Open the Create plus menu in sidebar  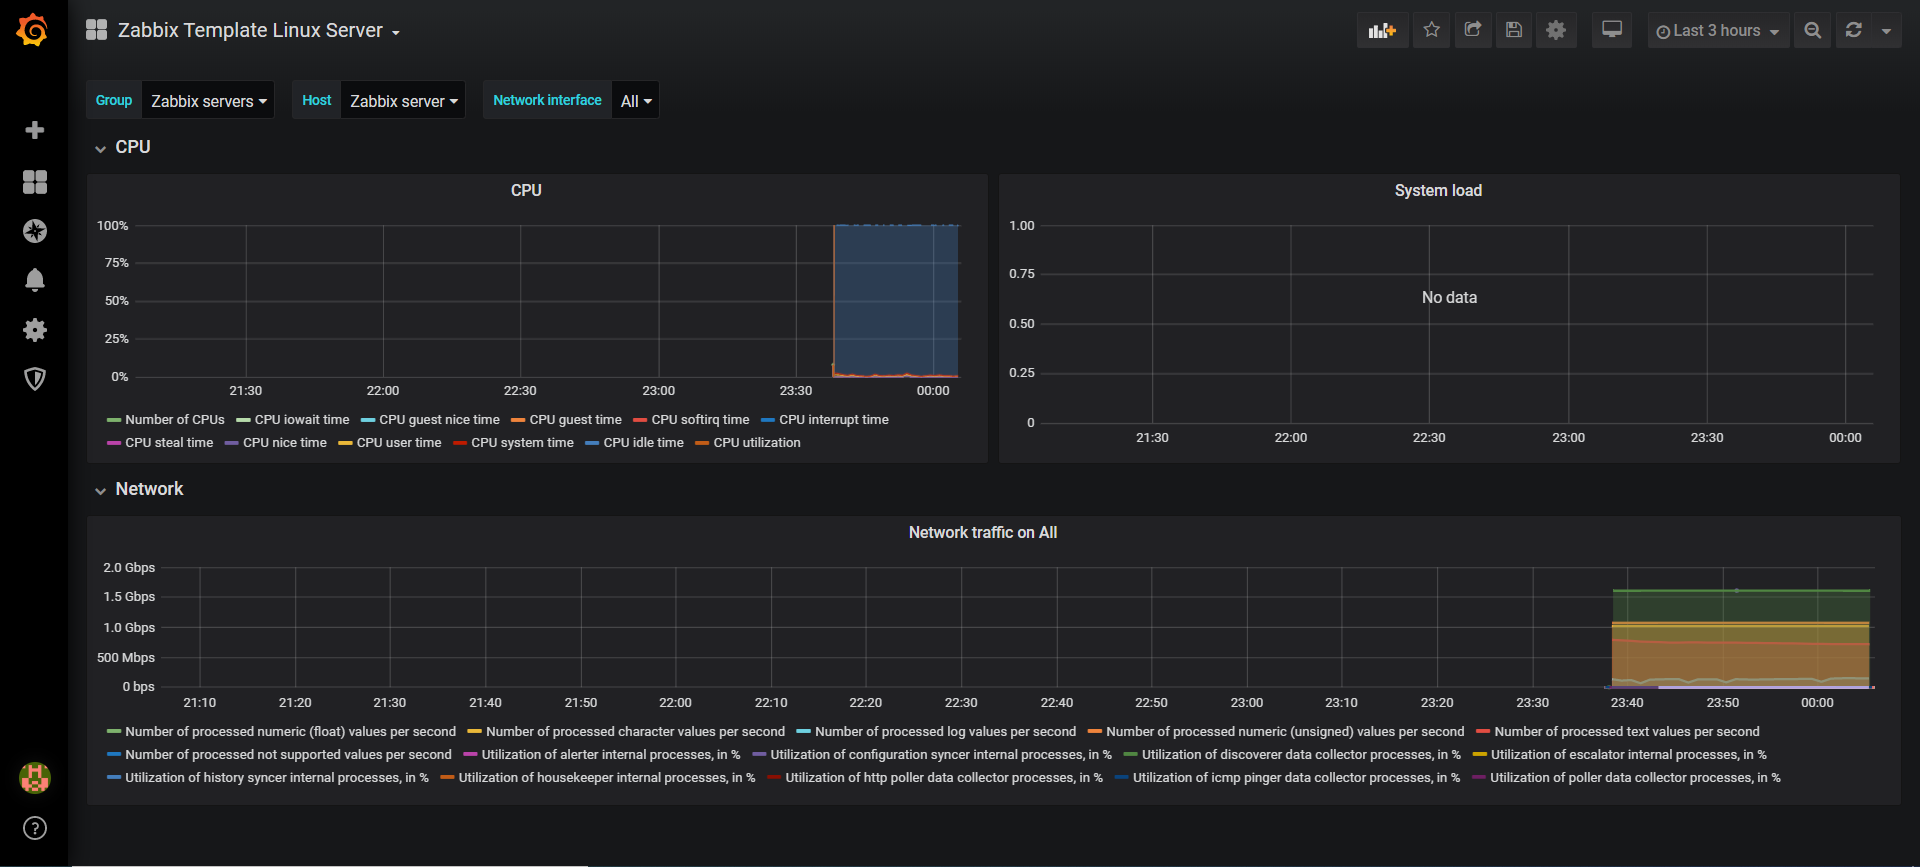click(35, 130)
